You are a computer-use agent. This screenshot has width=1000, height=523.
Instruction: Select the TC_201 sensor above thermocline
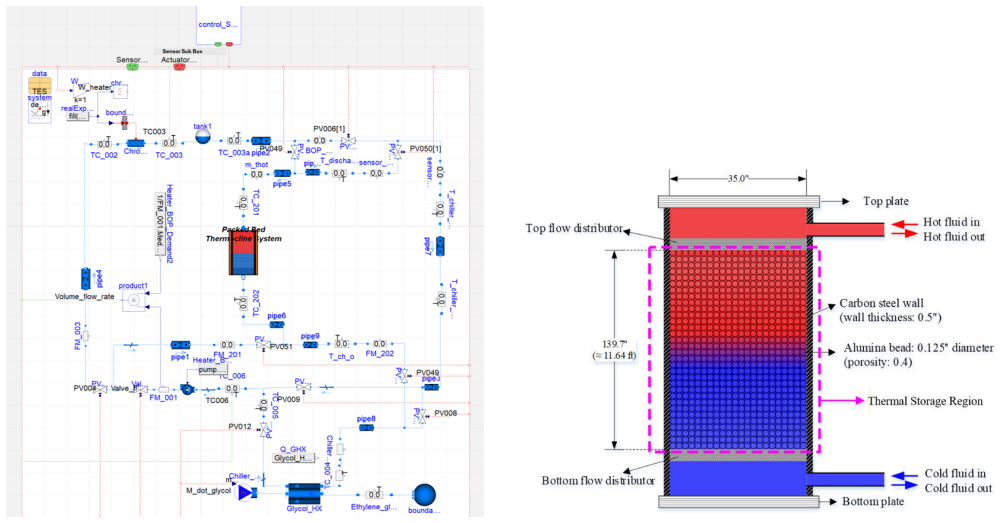[243, 203]
